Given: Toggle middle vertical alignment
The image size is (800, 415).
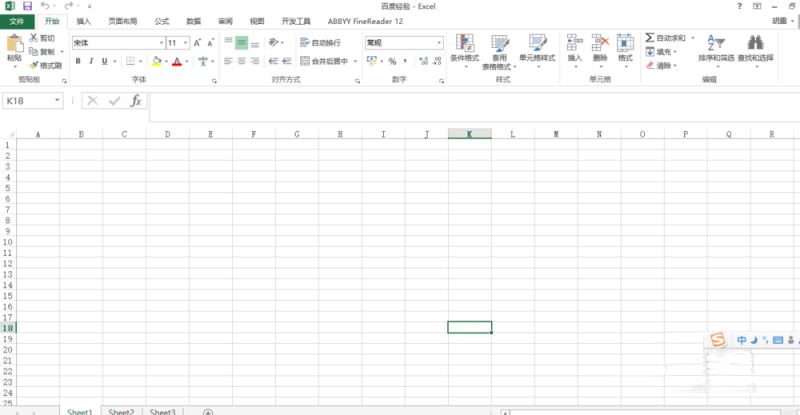Looking at the screenshot, I should pos(241,42).
